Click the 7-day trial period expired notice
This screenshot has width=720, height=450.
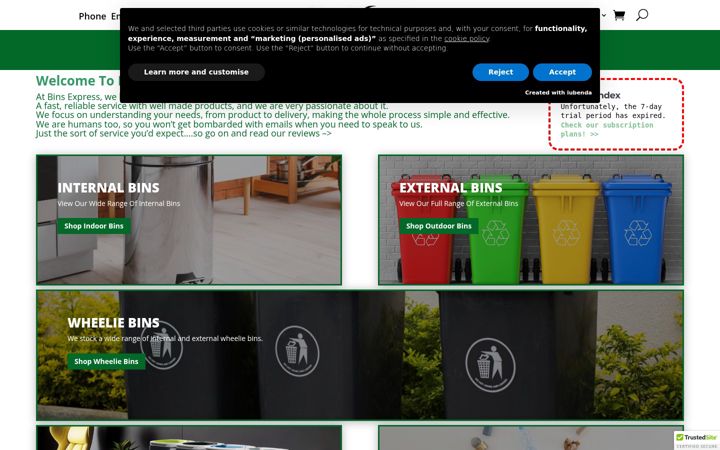coord(613,111)
